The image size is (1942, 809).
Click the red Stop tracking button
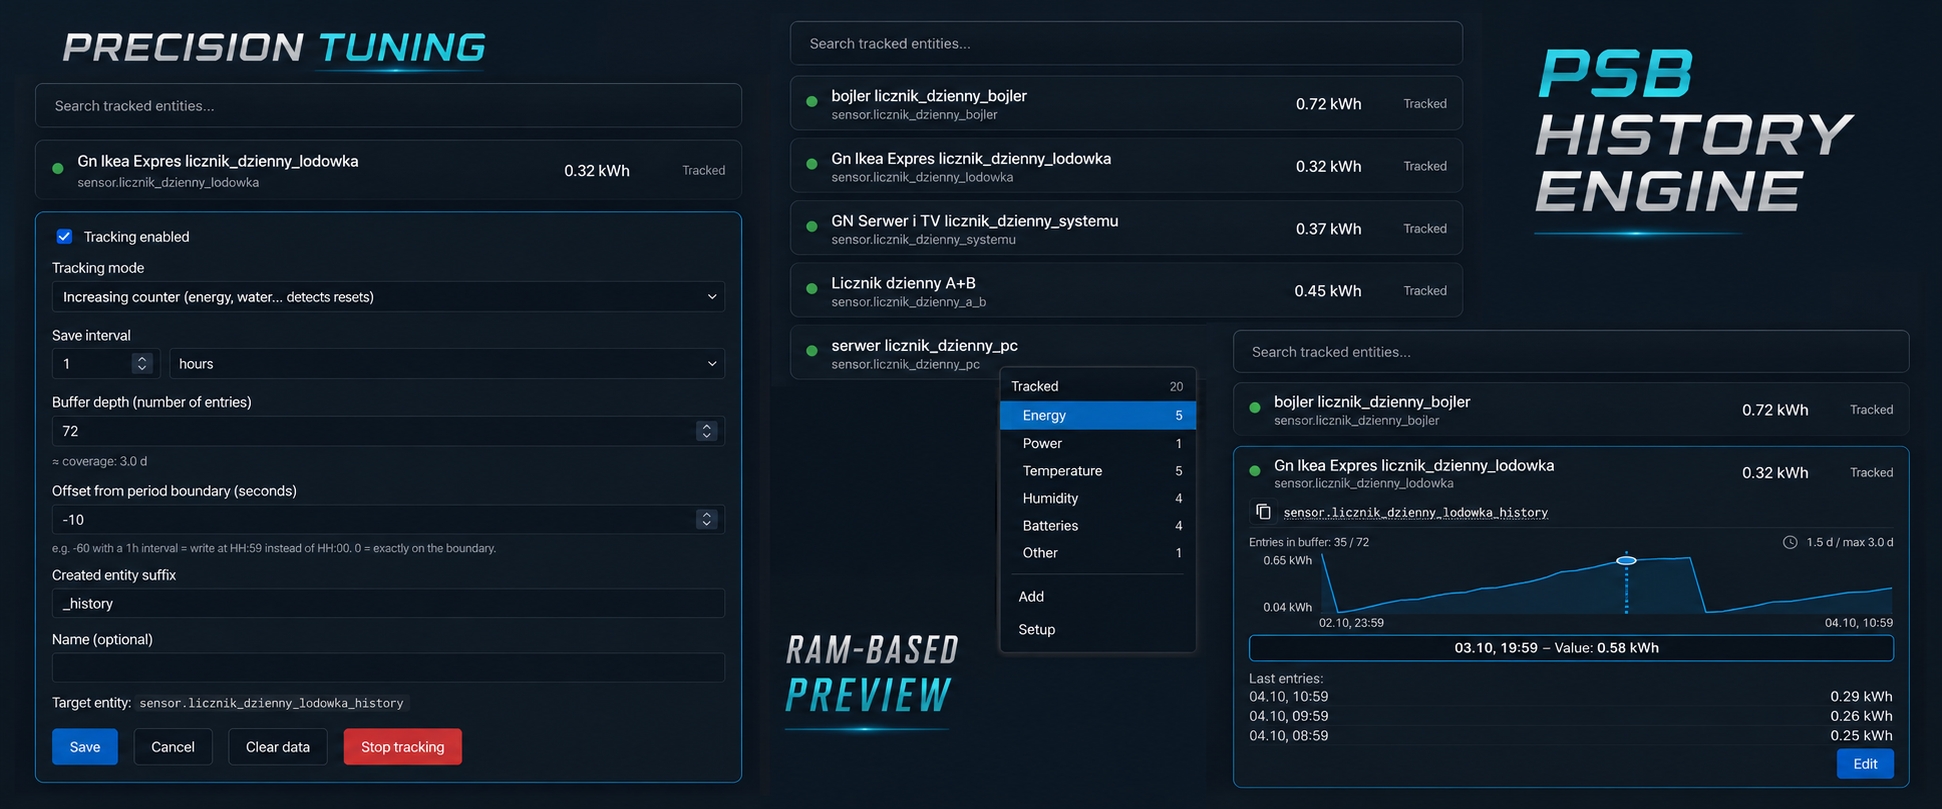(403, 747)
